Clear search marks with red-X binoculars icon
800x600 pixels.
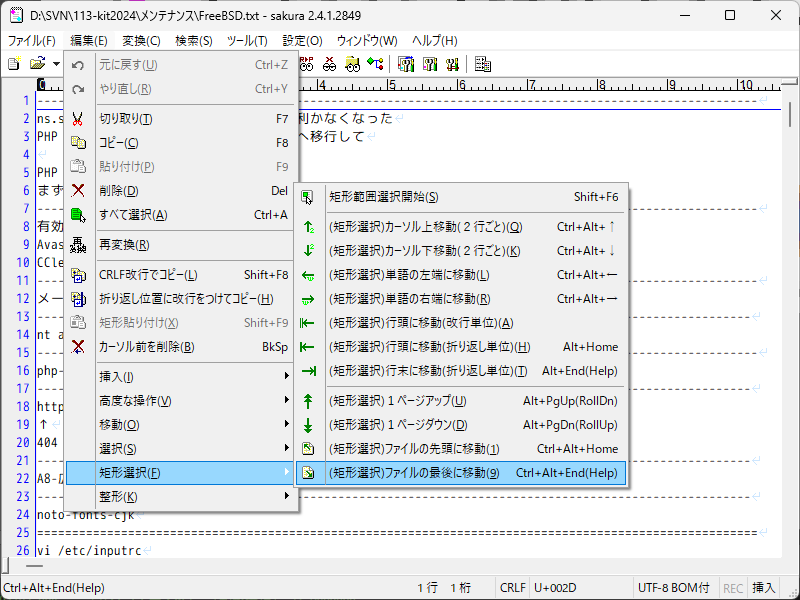(330, 64)
